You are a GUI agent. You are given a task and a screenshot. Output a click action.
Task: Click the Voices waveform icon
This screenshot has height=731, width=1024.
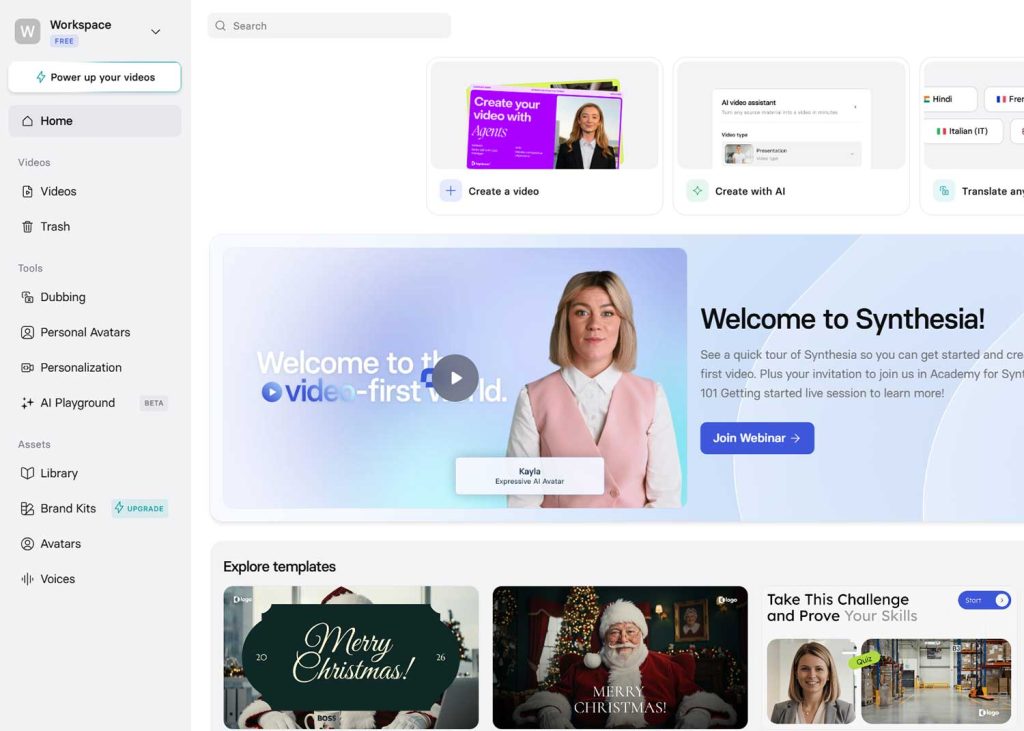click(x=27, y=579)
